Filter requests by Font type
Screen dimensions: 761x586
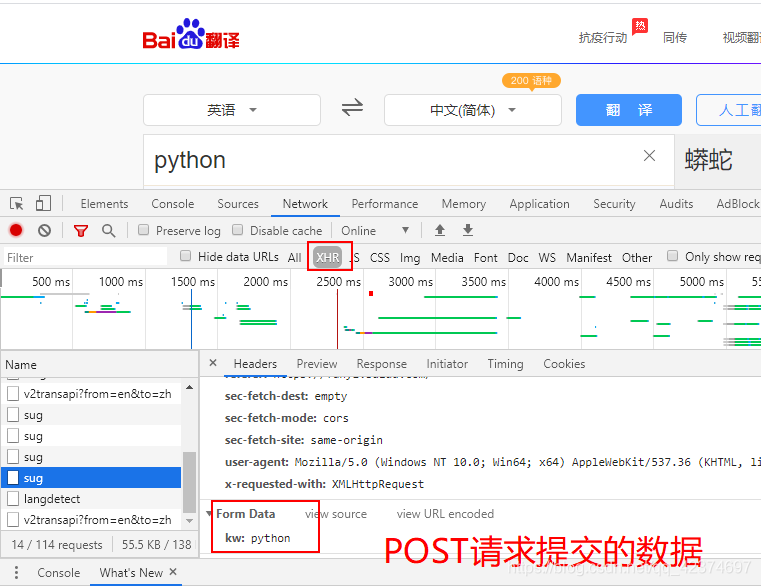485,257
